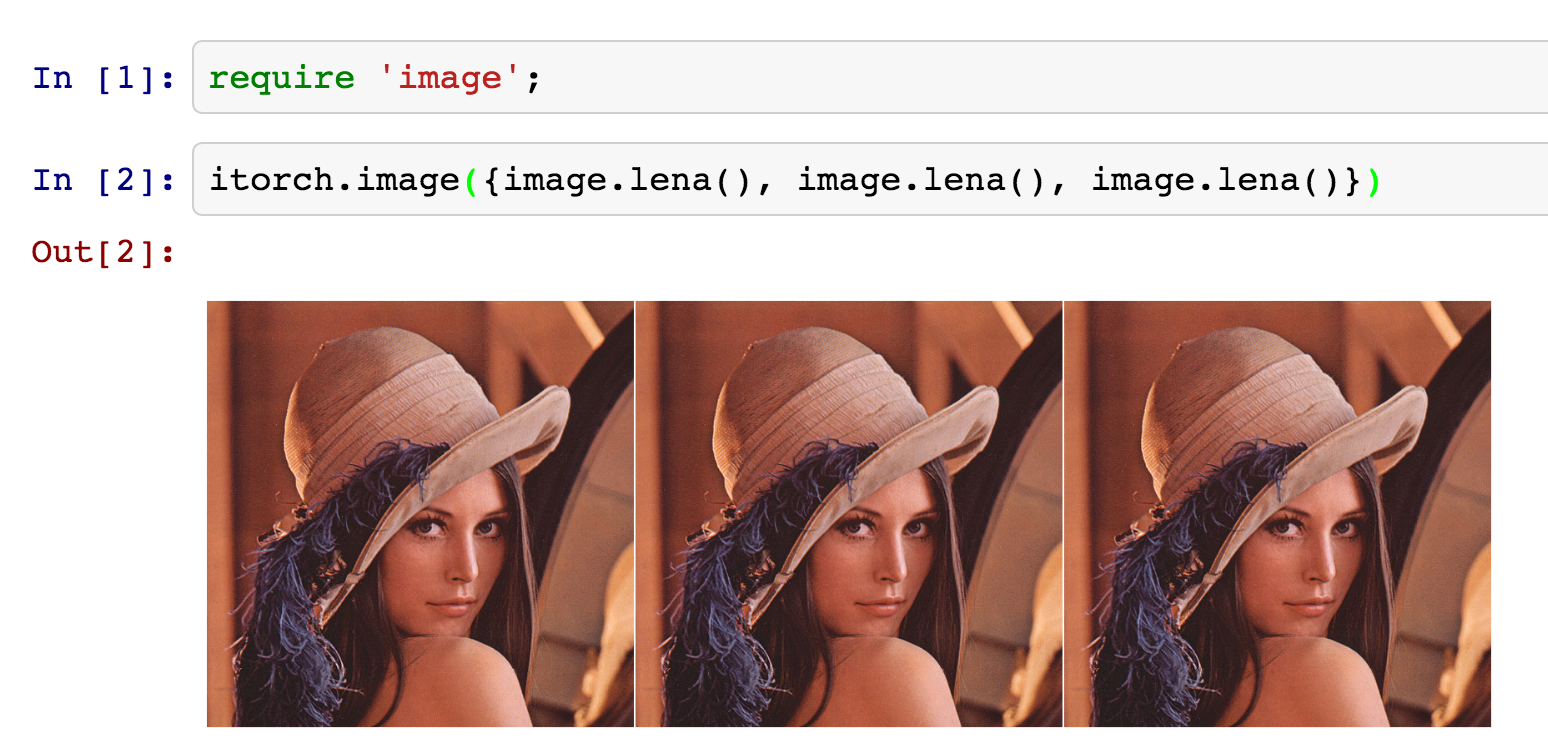Click the closing curly brace in cell two

pos(1352,180)
